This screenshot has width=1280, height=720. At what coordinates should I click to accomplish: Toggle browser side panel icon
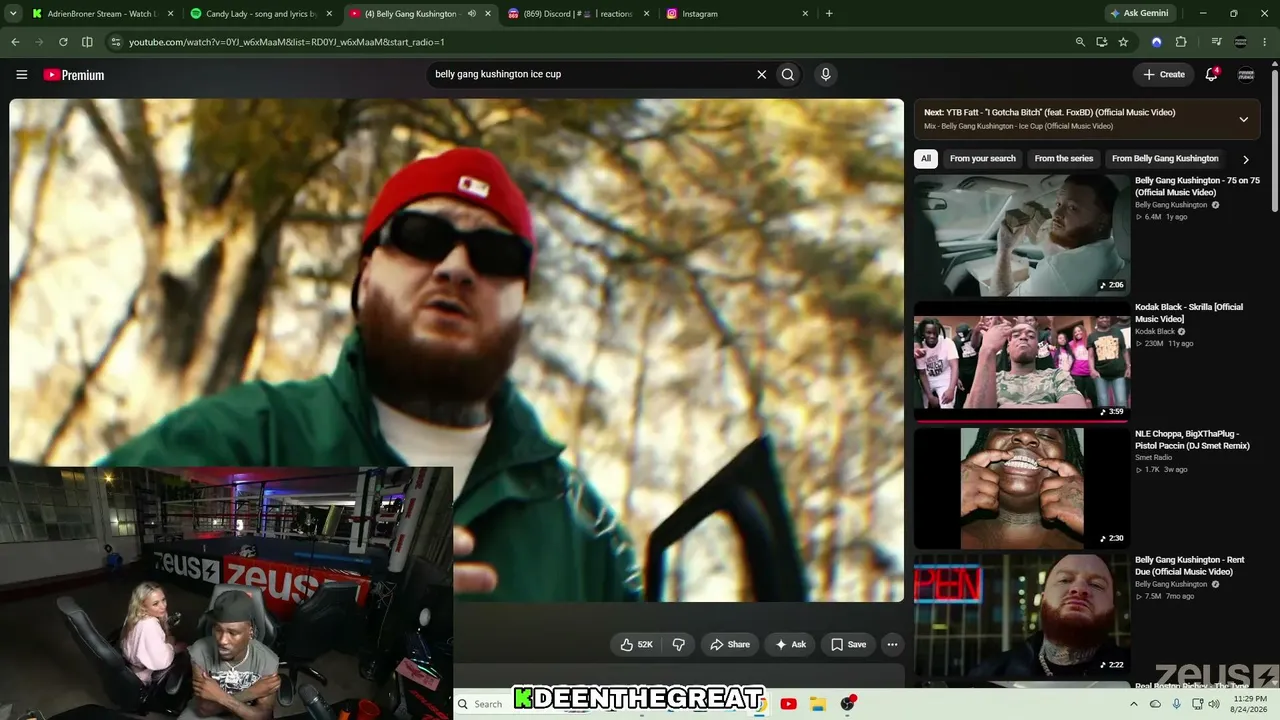pyautogui.click(x=87, y=42)
